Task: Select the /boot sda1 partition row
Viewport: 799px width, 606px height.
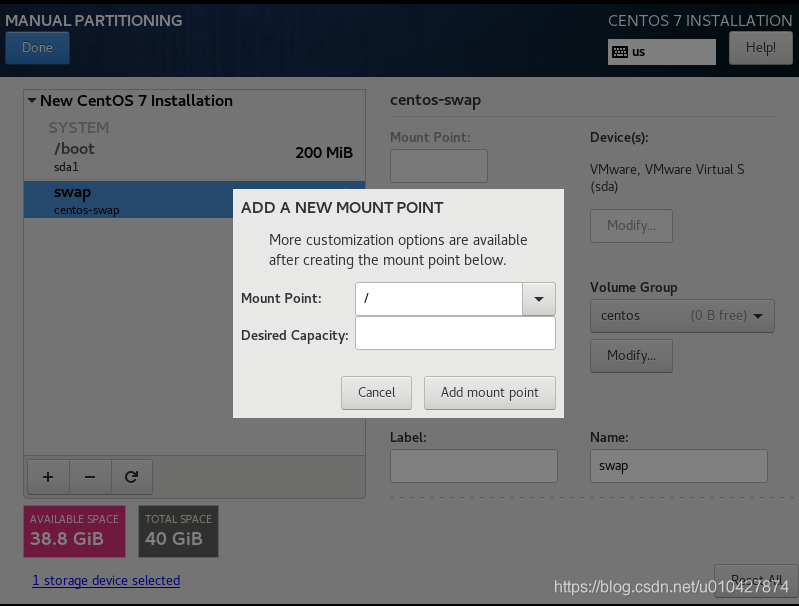Action: (194, 157)
